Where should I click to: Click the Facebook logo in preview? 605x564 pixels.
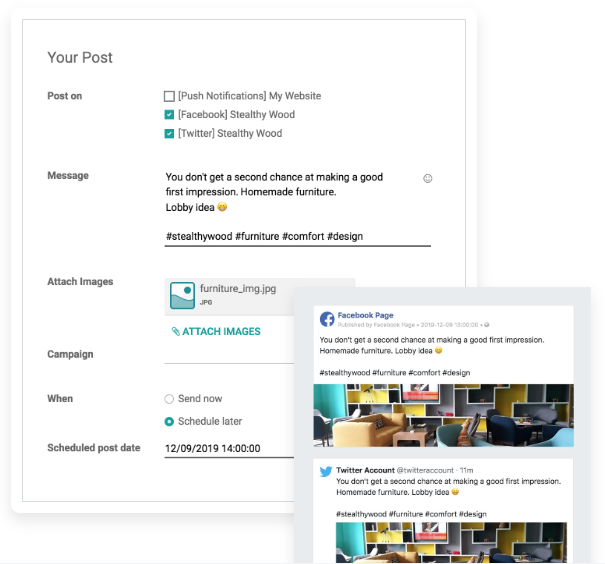327,319
